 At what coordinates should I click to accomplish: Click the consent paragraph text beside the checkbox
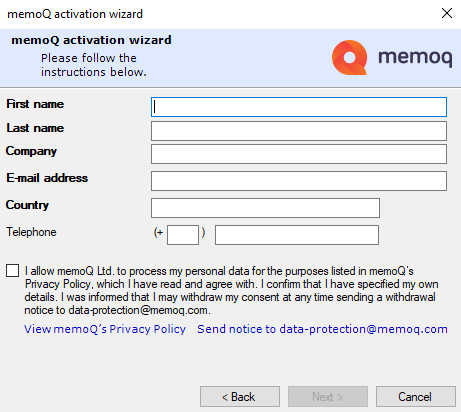231,290
